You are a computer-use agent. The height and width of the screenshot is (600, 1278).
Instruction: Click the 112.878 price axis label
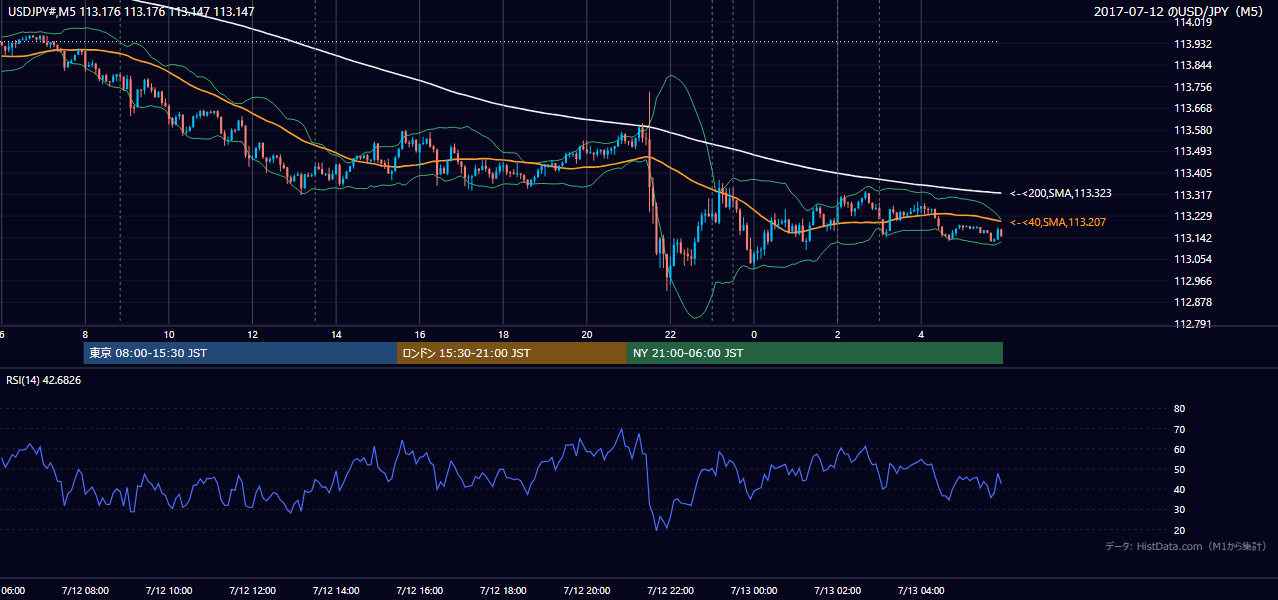pos(1193,302)
